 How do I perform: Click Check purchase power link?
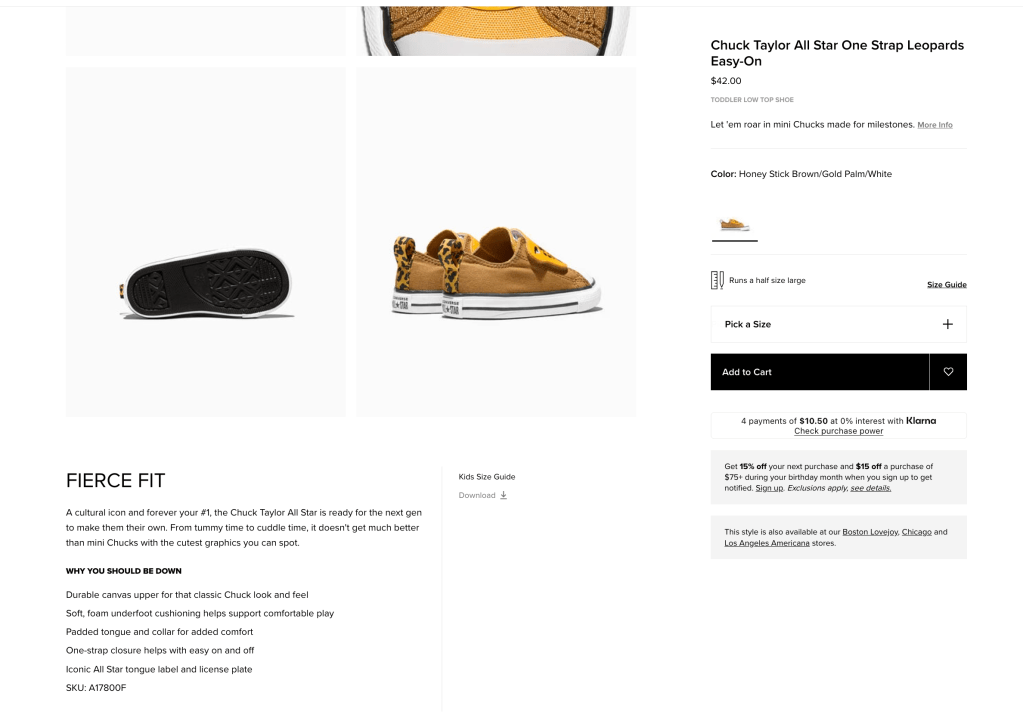[x=838, y=431]
